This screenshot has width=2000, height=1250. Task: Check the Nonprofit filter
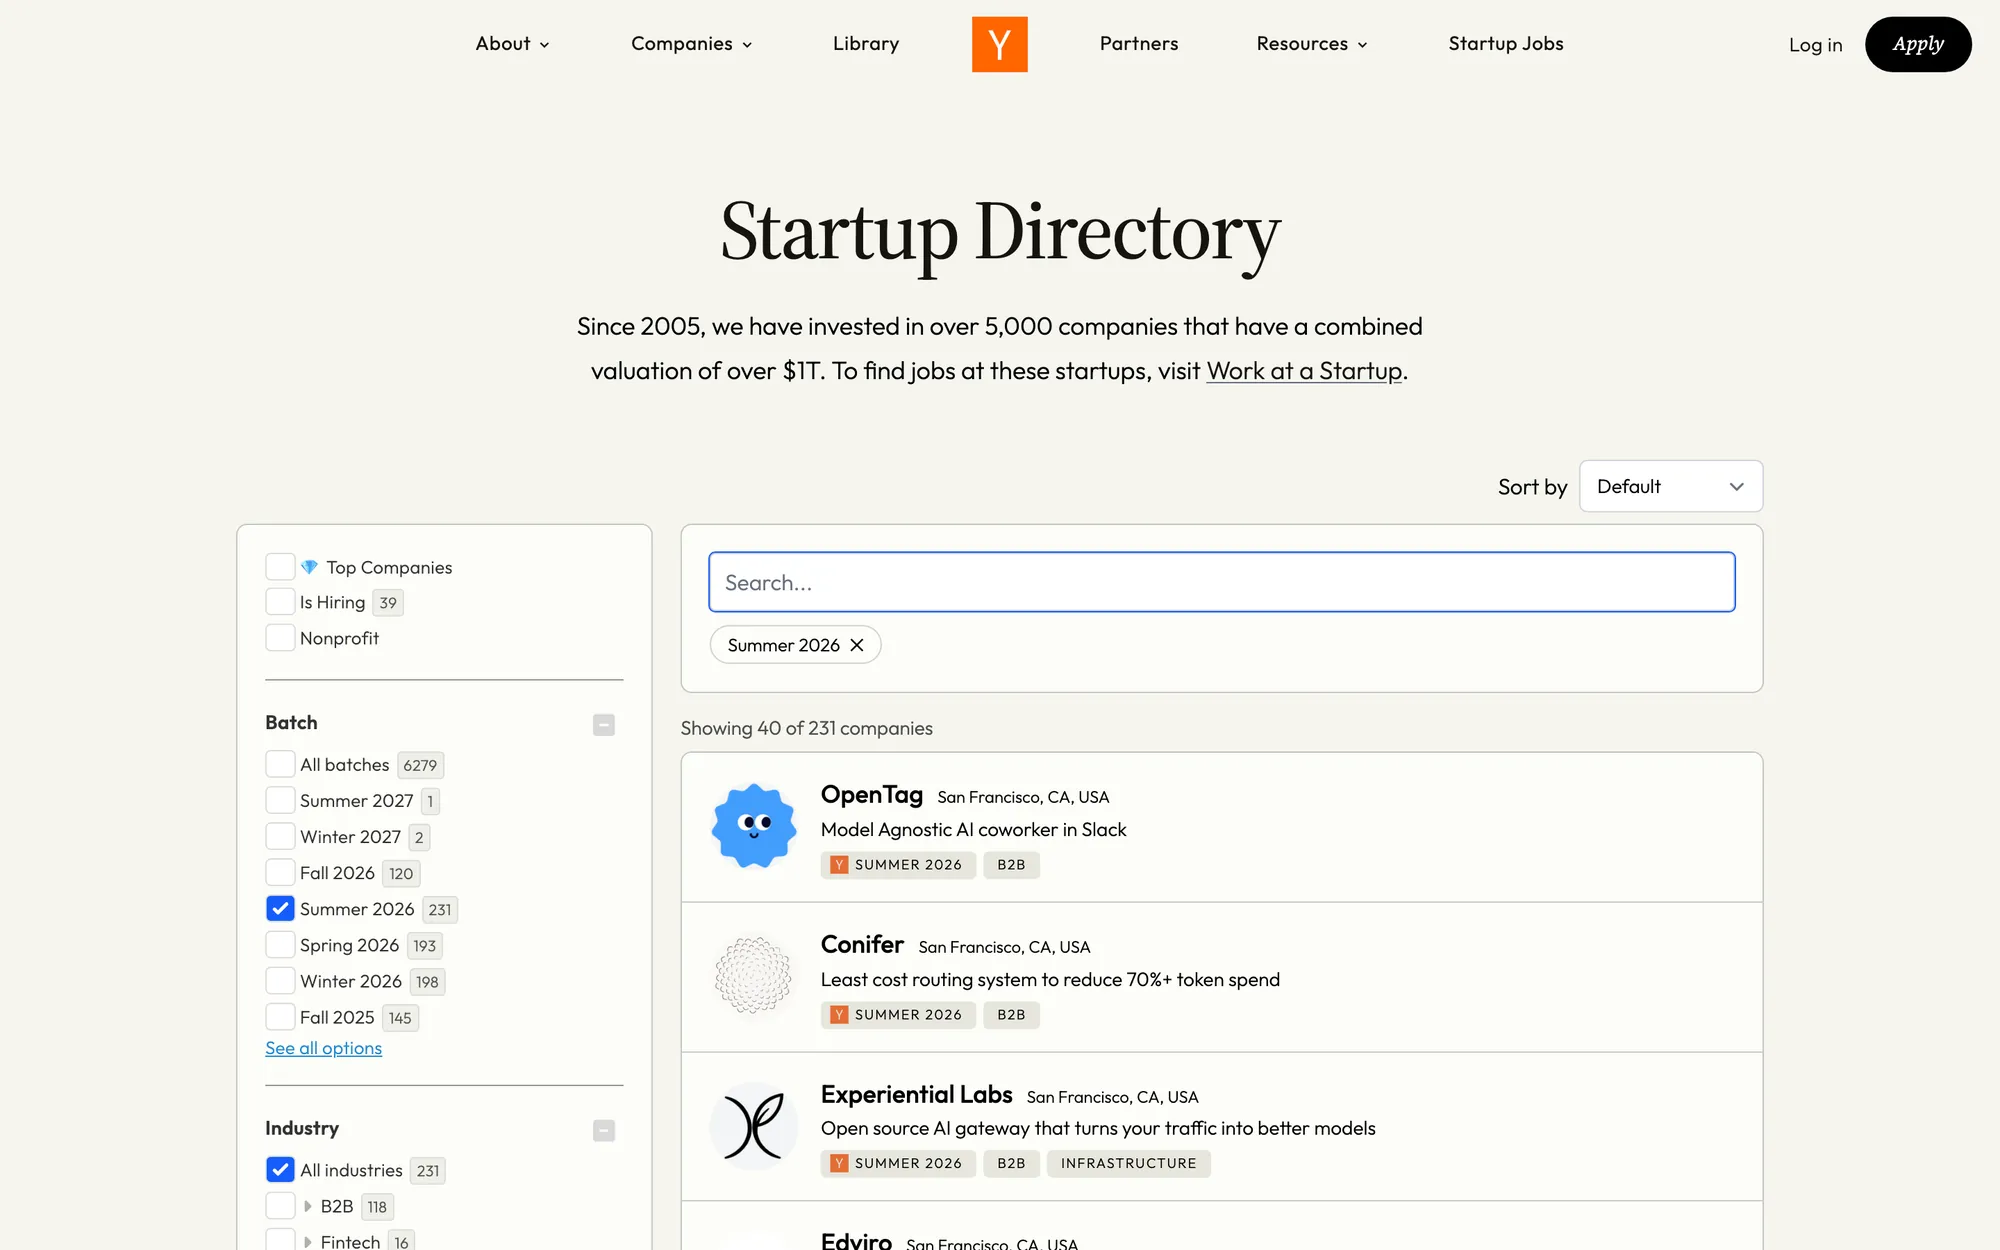(280, 638)
